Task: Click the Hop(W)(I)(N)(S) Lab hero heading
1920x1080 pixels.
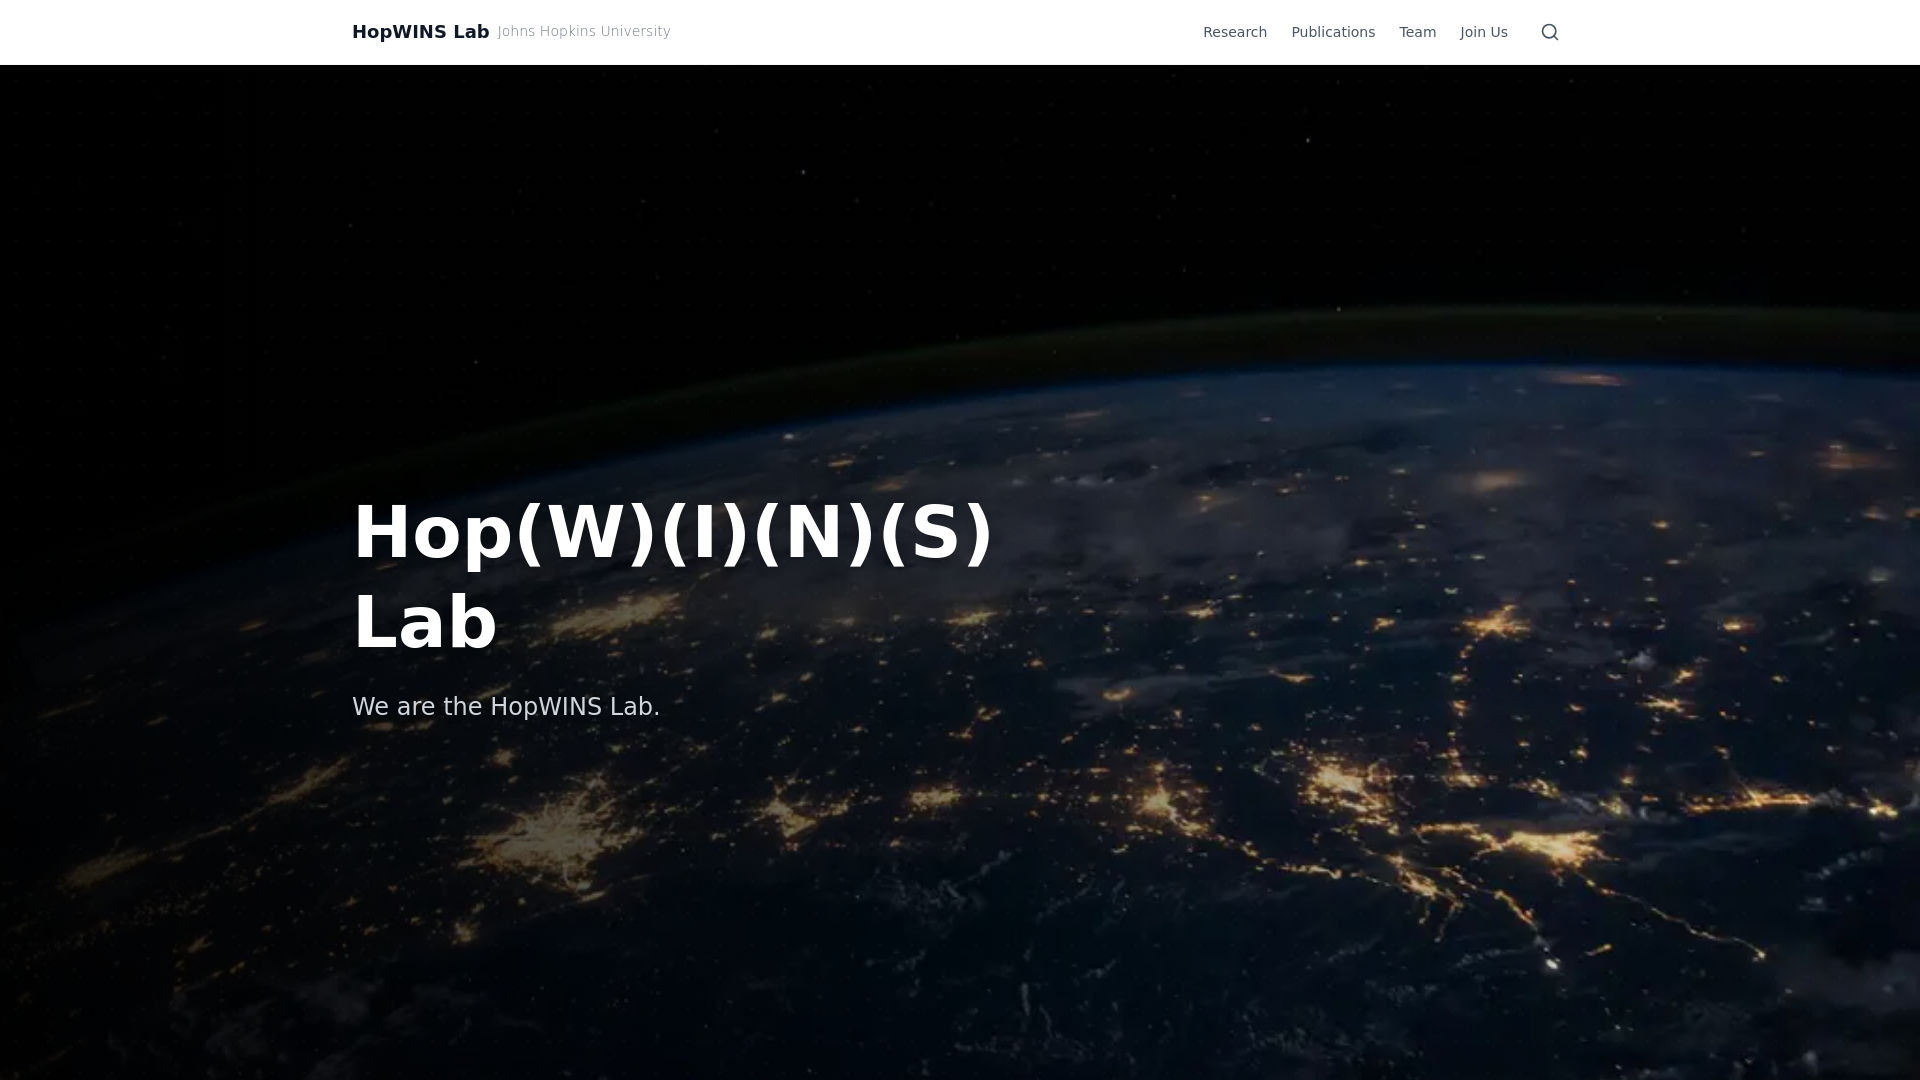Action: [x=673, y=577]
